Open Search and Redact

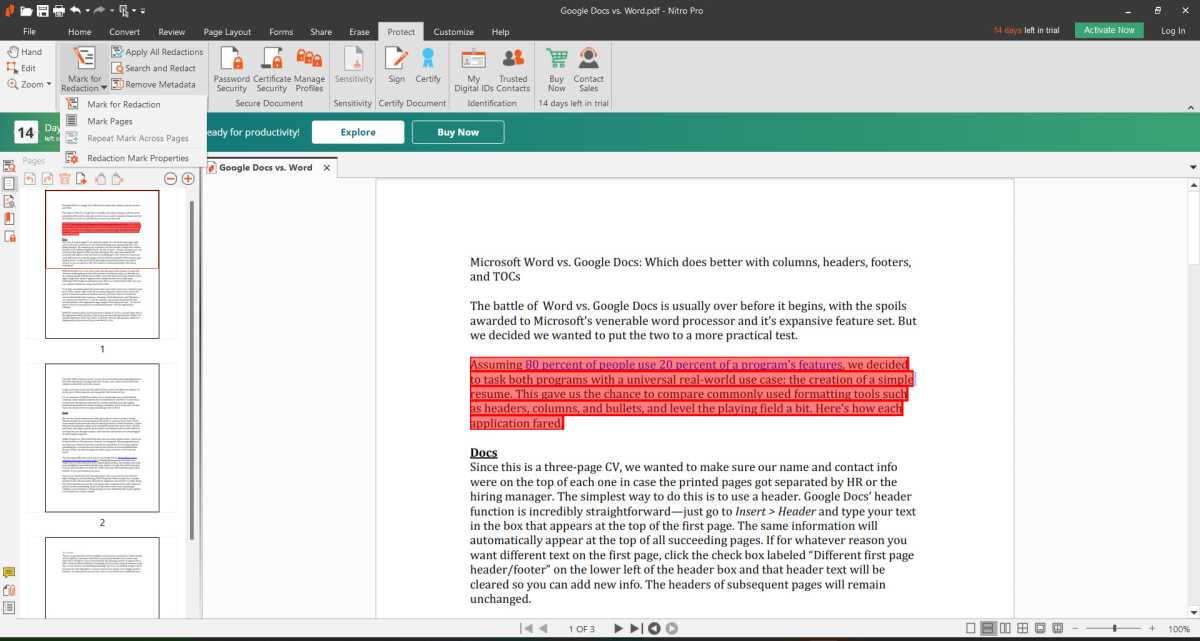click(x=153, y=68)
